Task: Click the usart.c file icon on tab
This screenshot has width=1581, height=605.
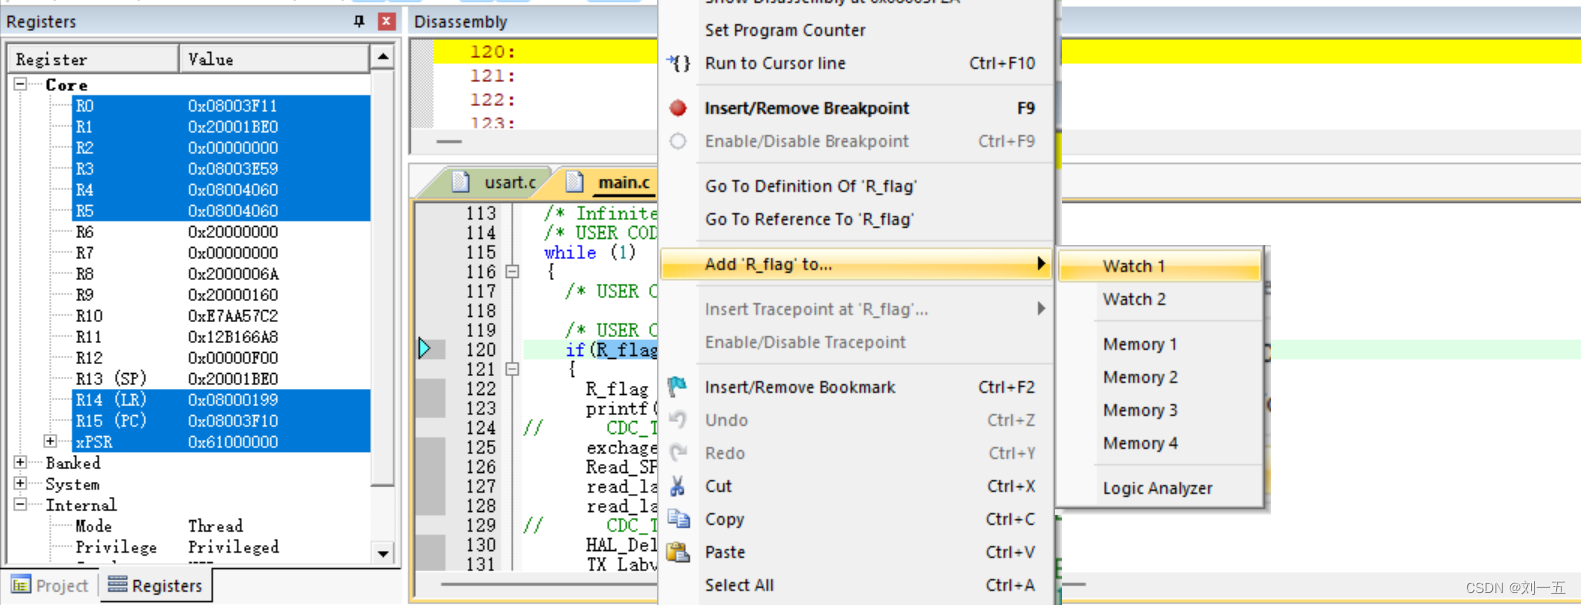Action: click(460, 181)
